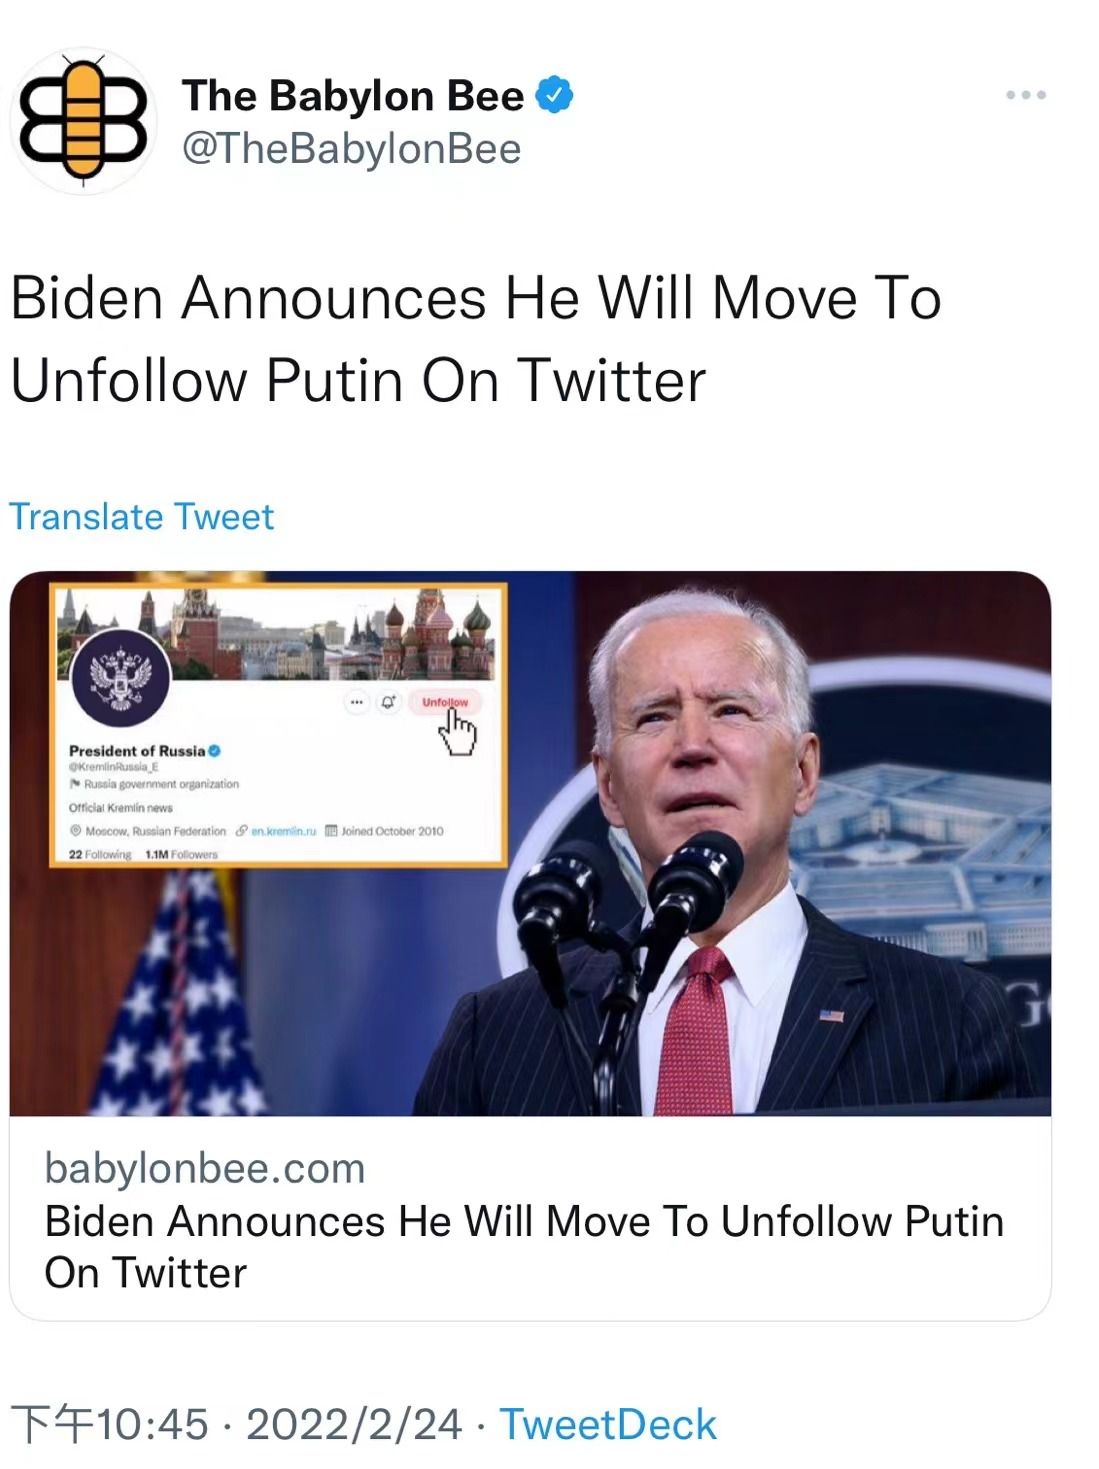Image resolution: width=1099 pixels, height=1469 pixels.
Task: Open the @TheBabylonBee handle
Action: 351,149
